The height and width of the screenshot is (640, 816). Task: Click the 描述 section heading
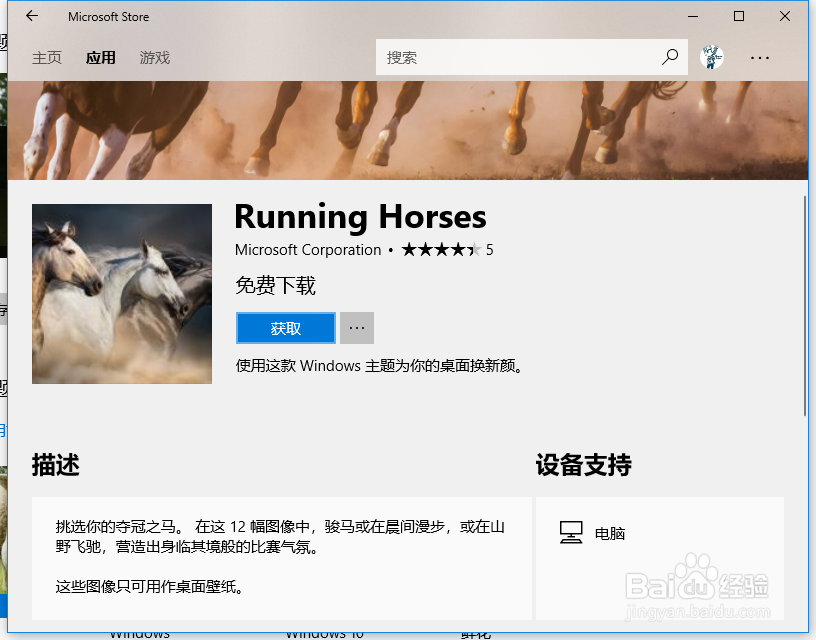(x=56, y=465)
